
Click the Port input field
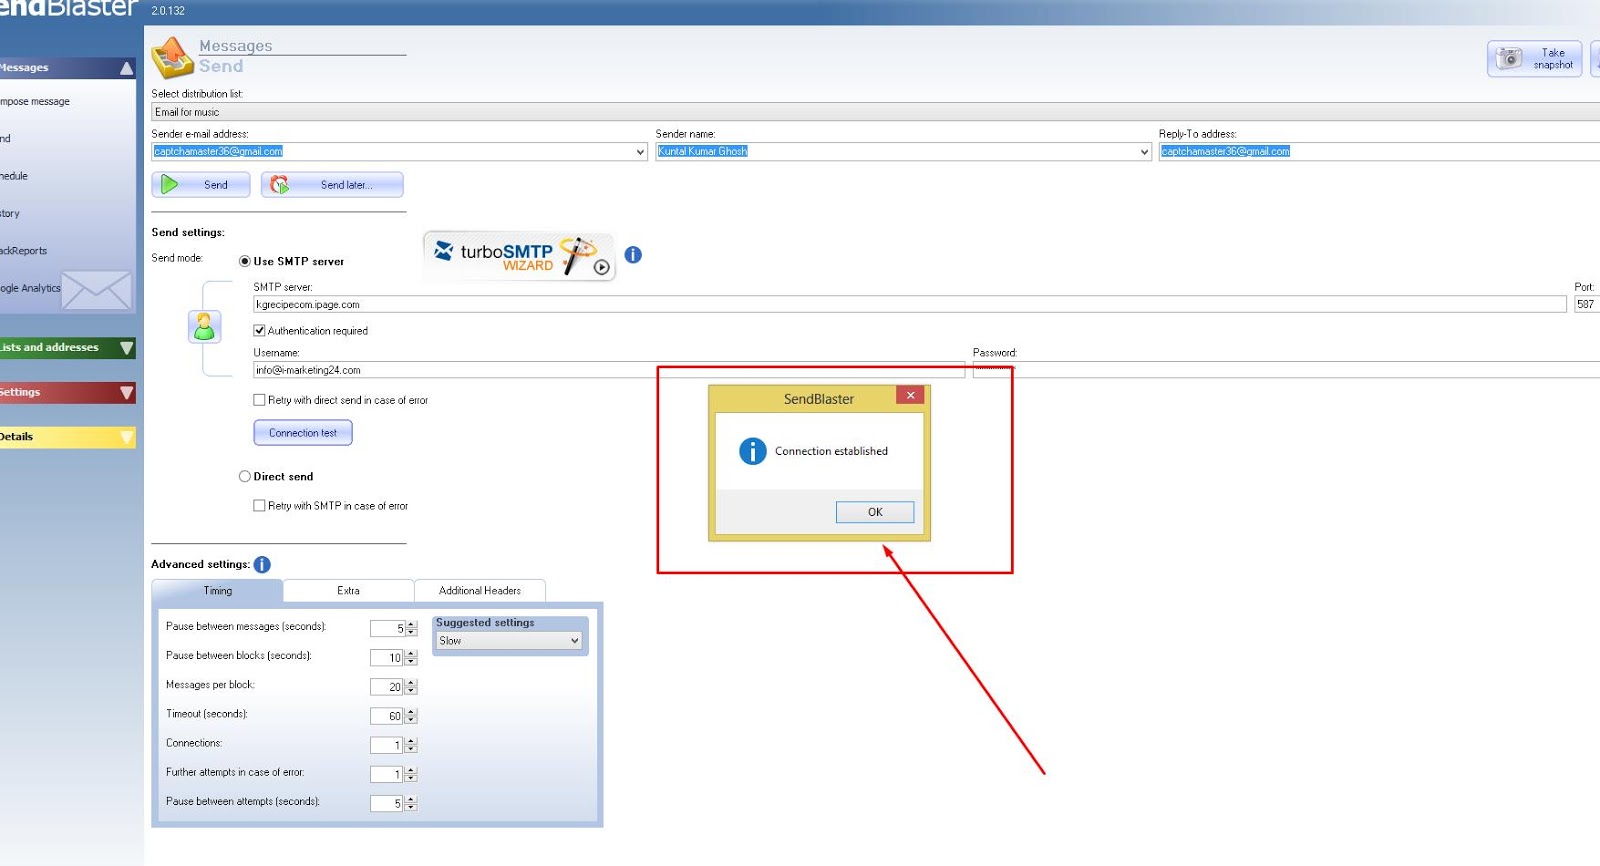pyautogui.click(x=1587, y=304)
